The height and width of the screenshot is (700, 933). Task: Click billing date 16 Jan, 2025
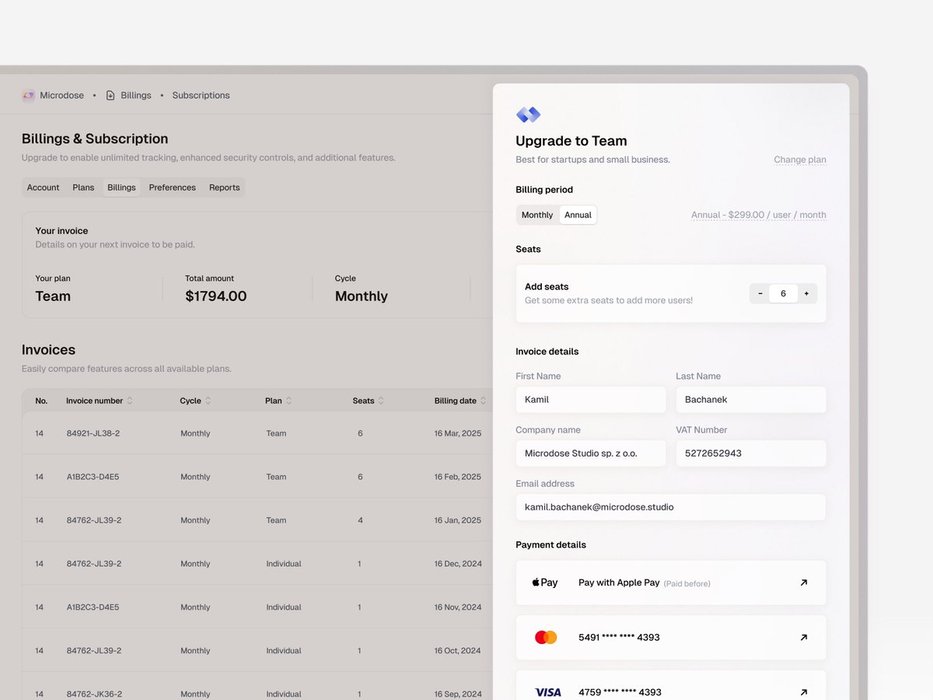tap(458, 520)
